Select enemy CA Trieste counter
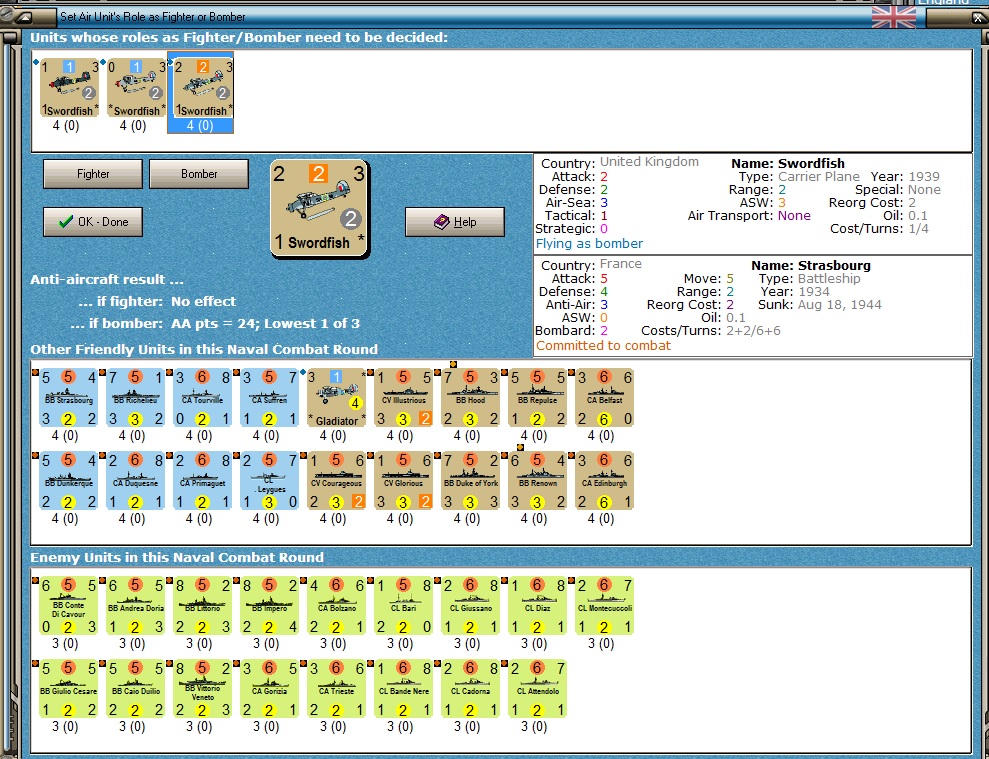 pyautogui.click(x=336, y=689)
